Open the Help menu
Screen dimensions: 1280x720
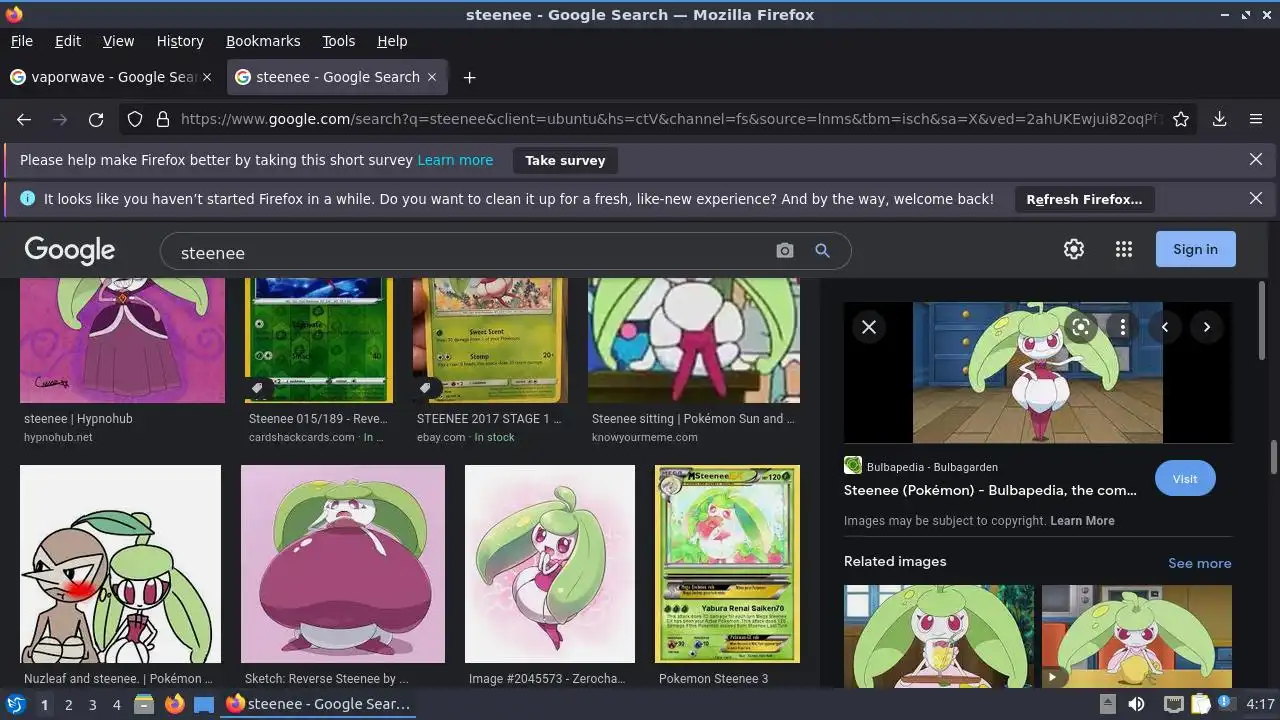click(x=392, y=41)
